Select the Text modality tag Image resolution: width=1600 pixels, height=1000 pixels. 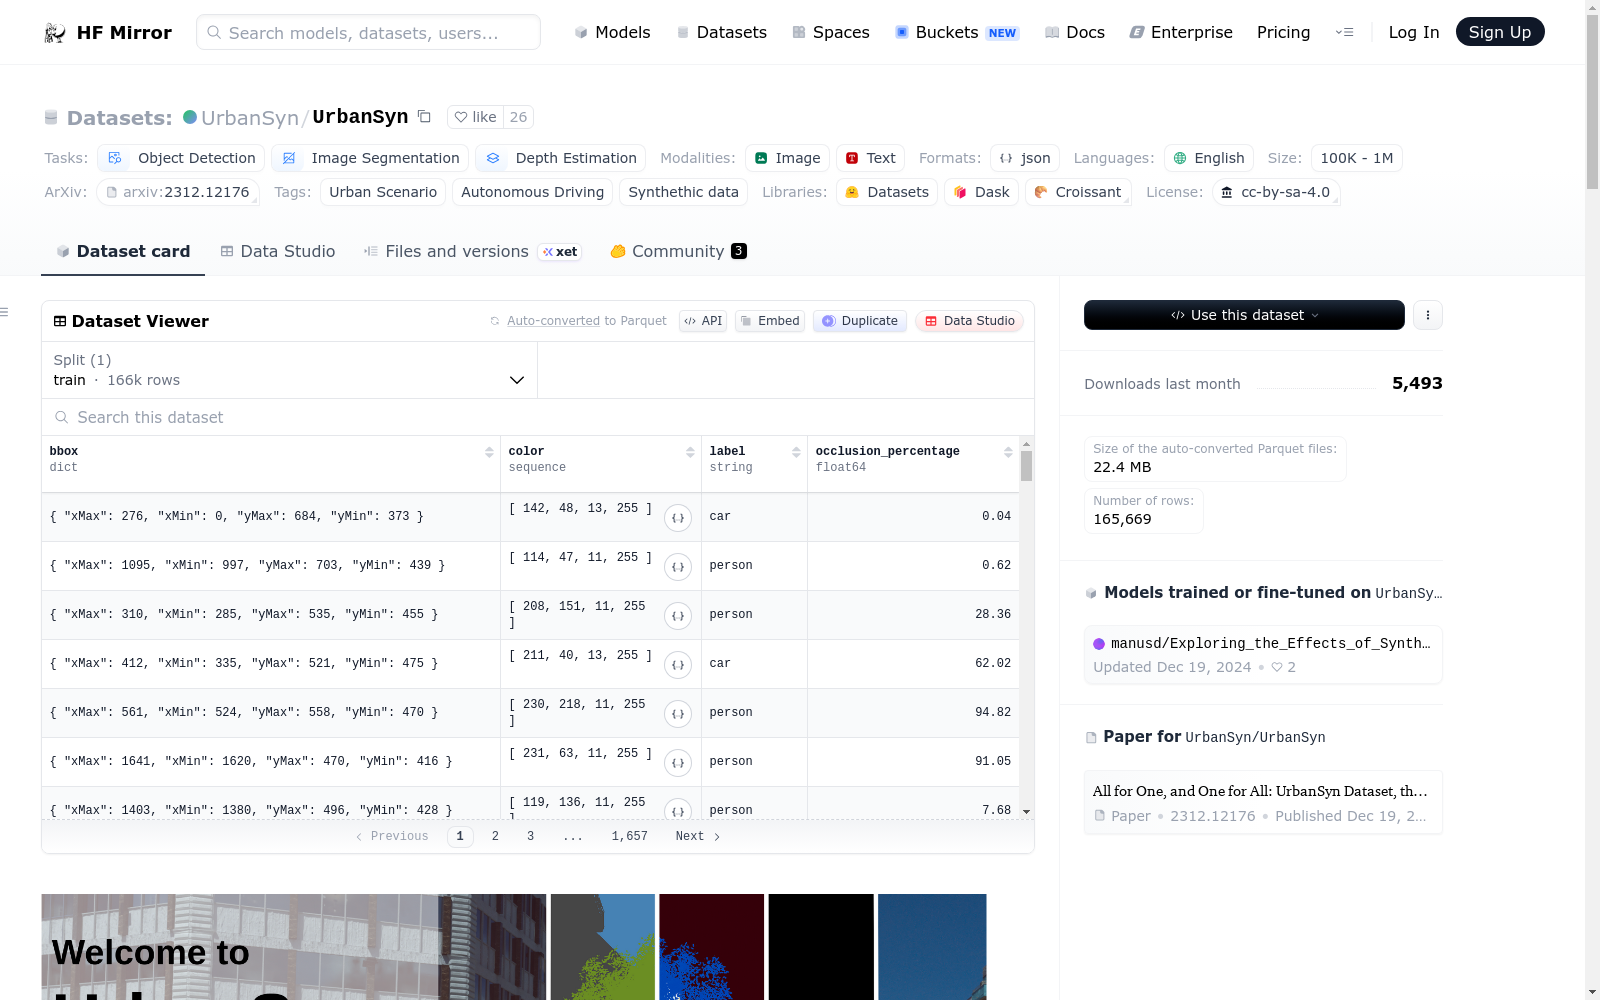[871, 158]
